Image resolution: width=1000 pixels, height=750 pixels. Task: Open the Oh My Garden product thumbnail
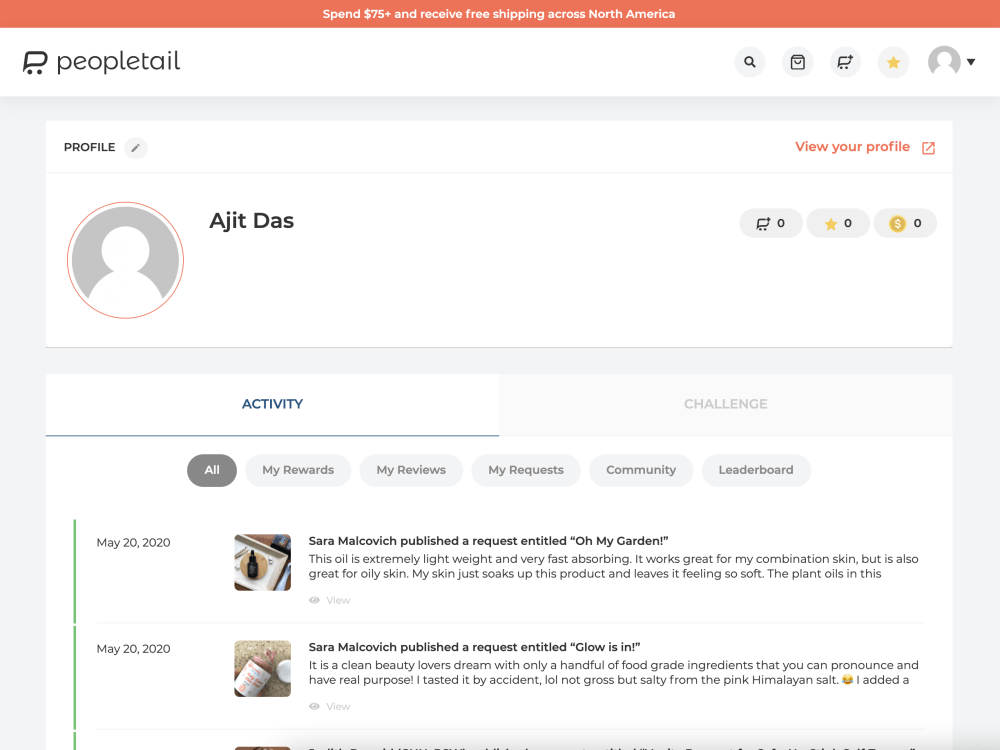click(263, 562)
